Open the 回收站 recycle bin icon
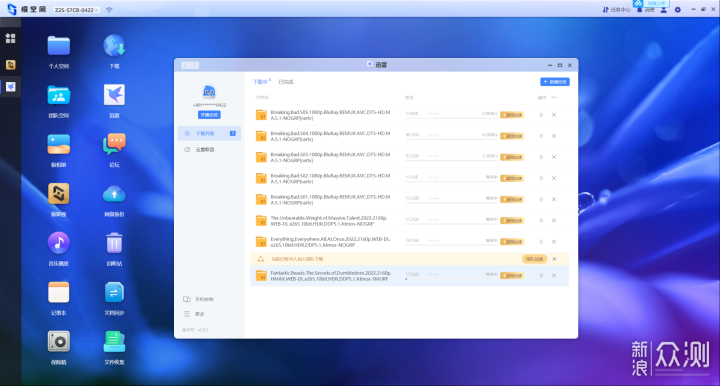 pos(114,243)
